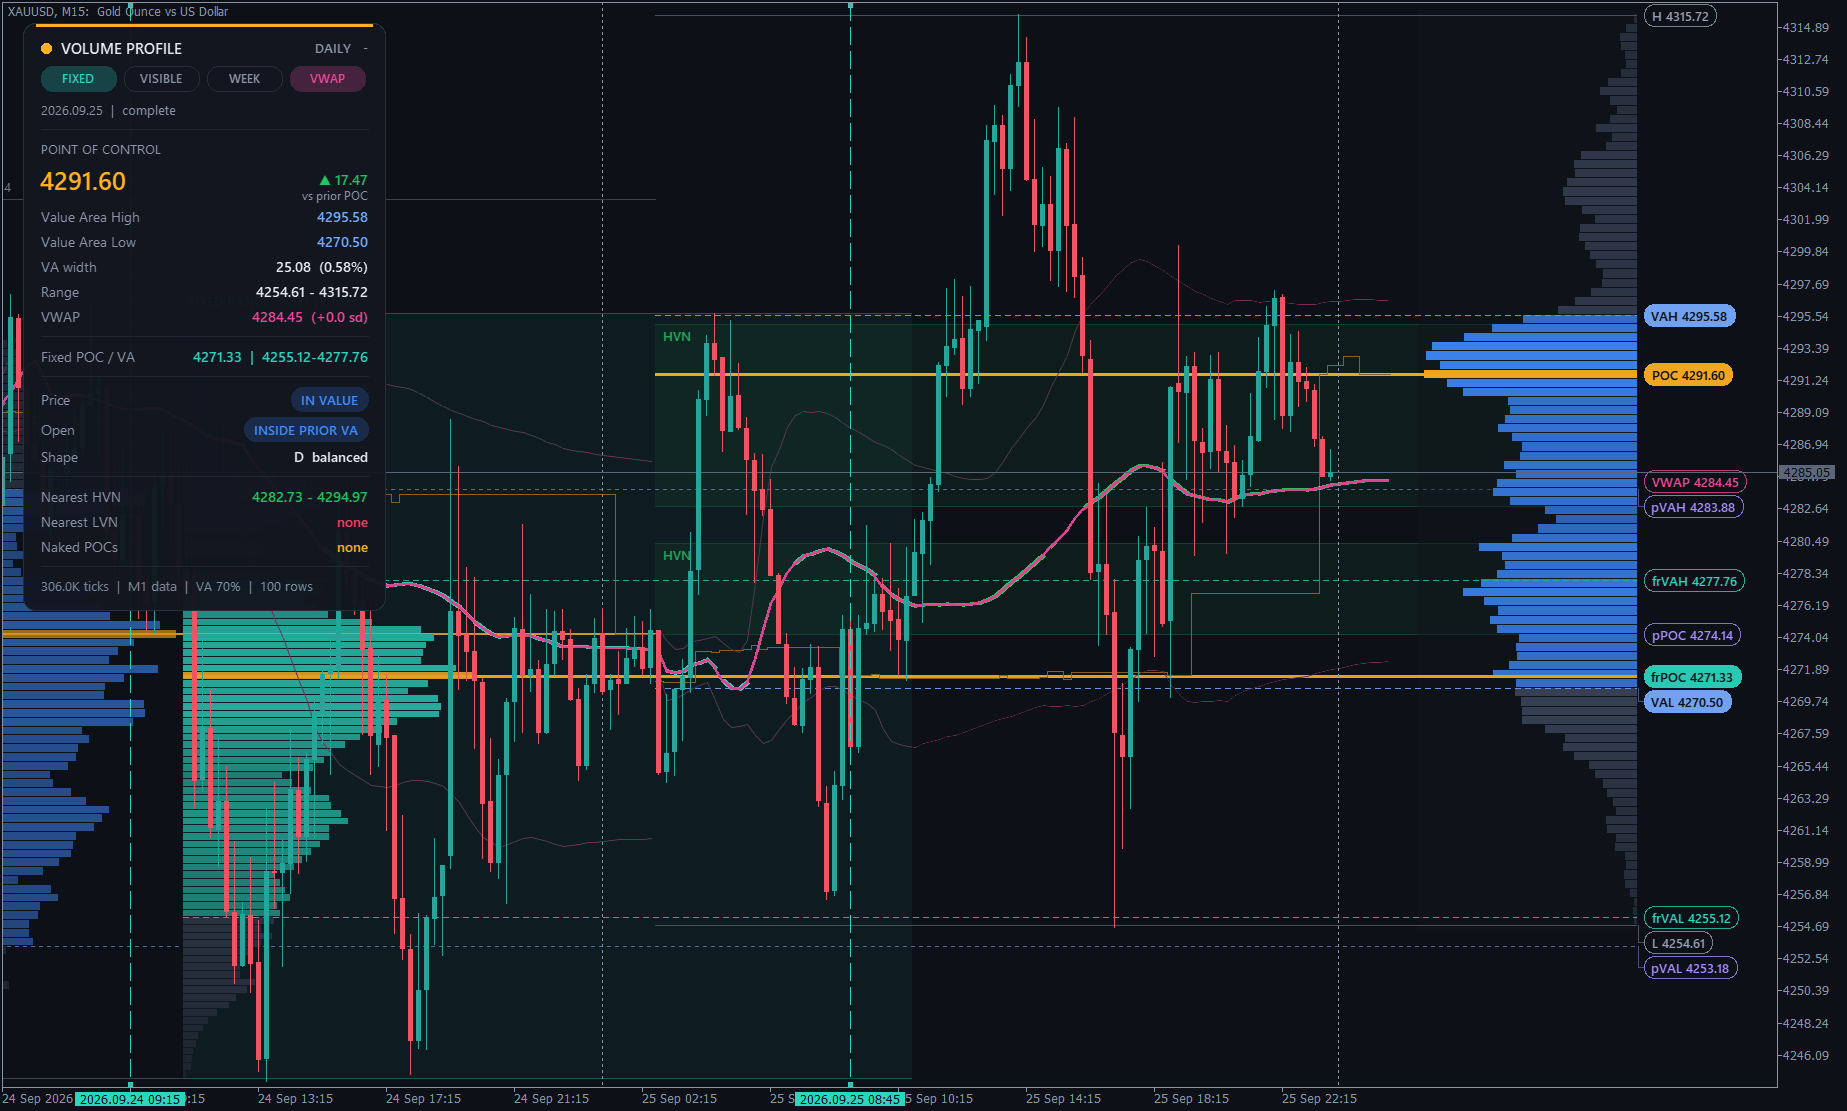Switch to VISIBLE profile mode
Viewport: 1847px width, 1111px height.
pyautogui.click(x=161, y=79)
